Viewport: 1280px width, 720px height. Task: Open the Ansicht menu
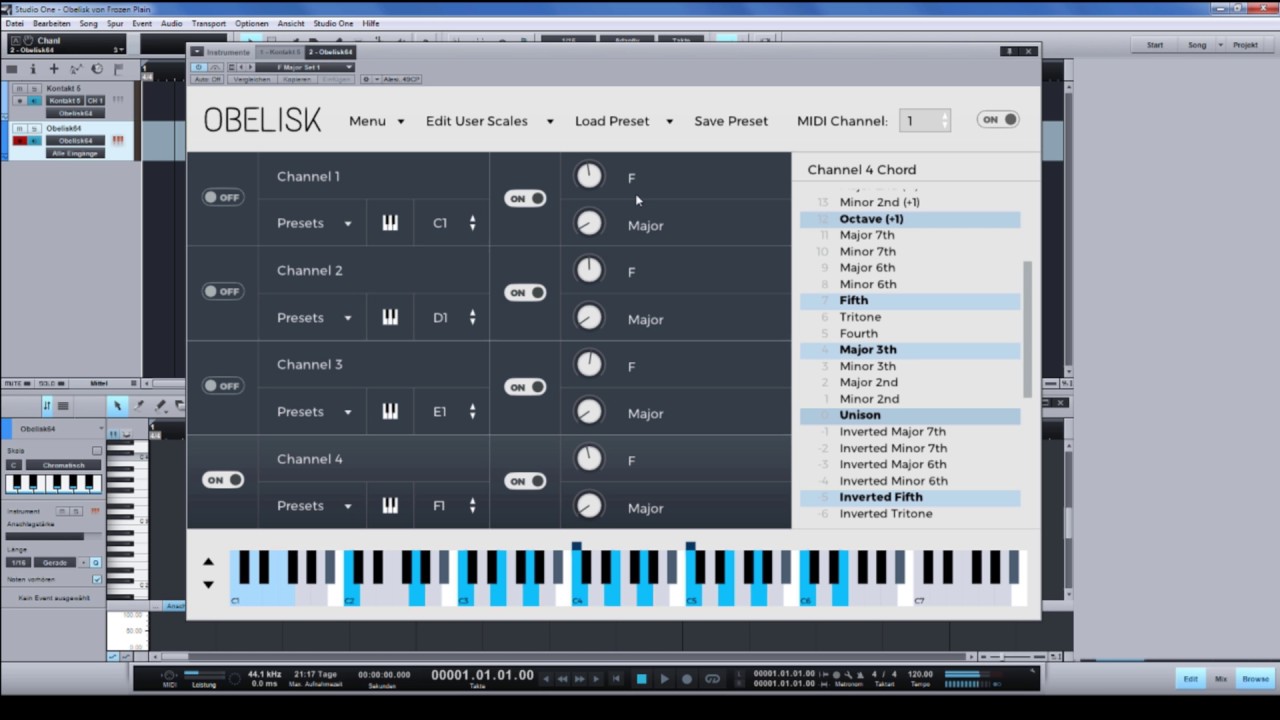coord(291,23)
